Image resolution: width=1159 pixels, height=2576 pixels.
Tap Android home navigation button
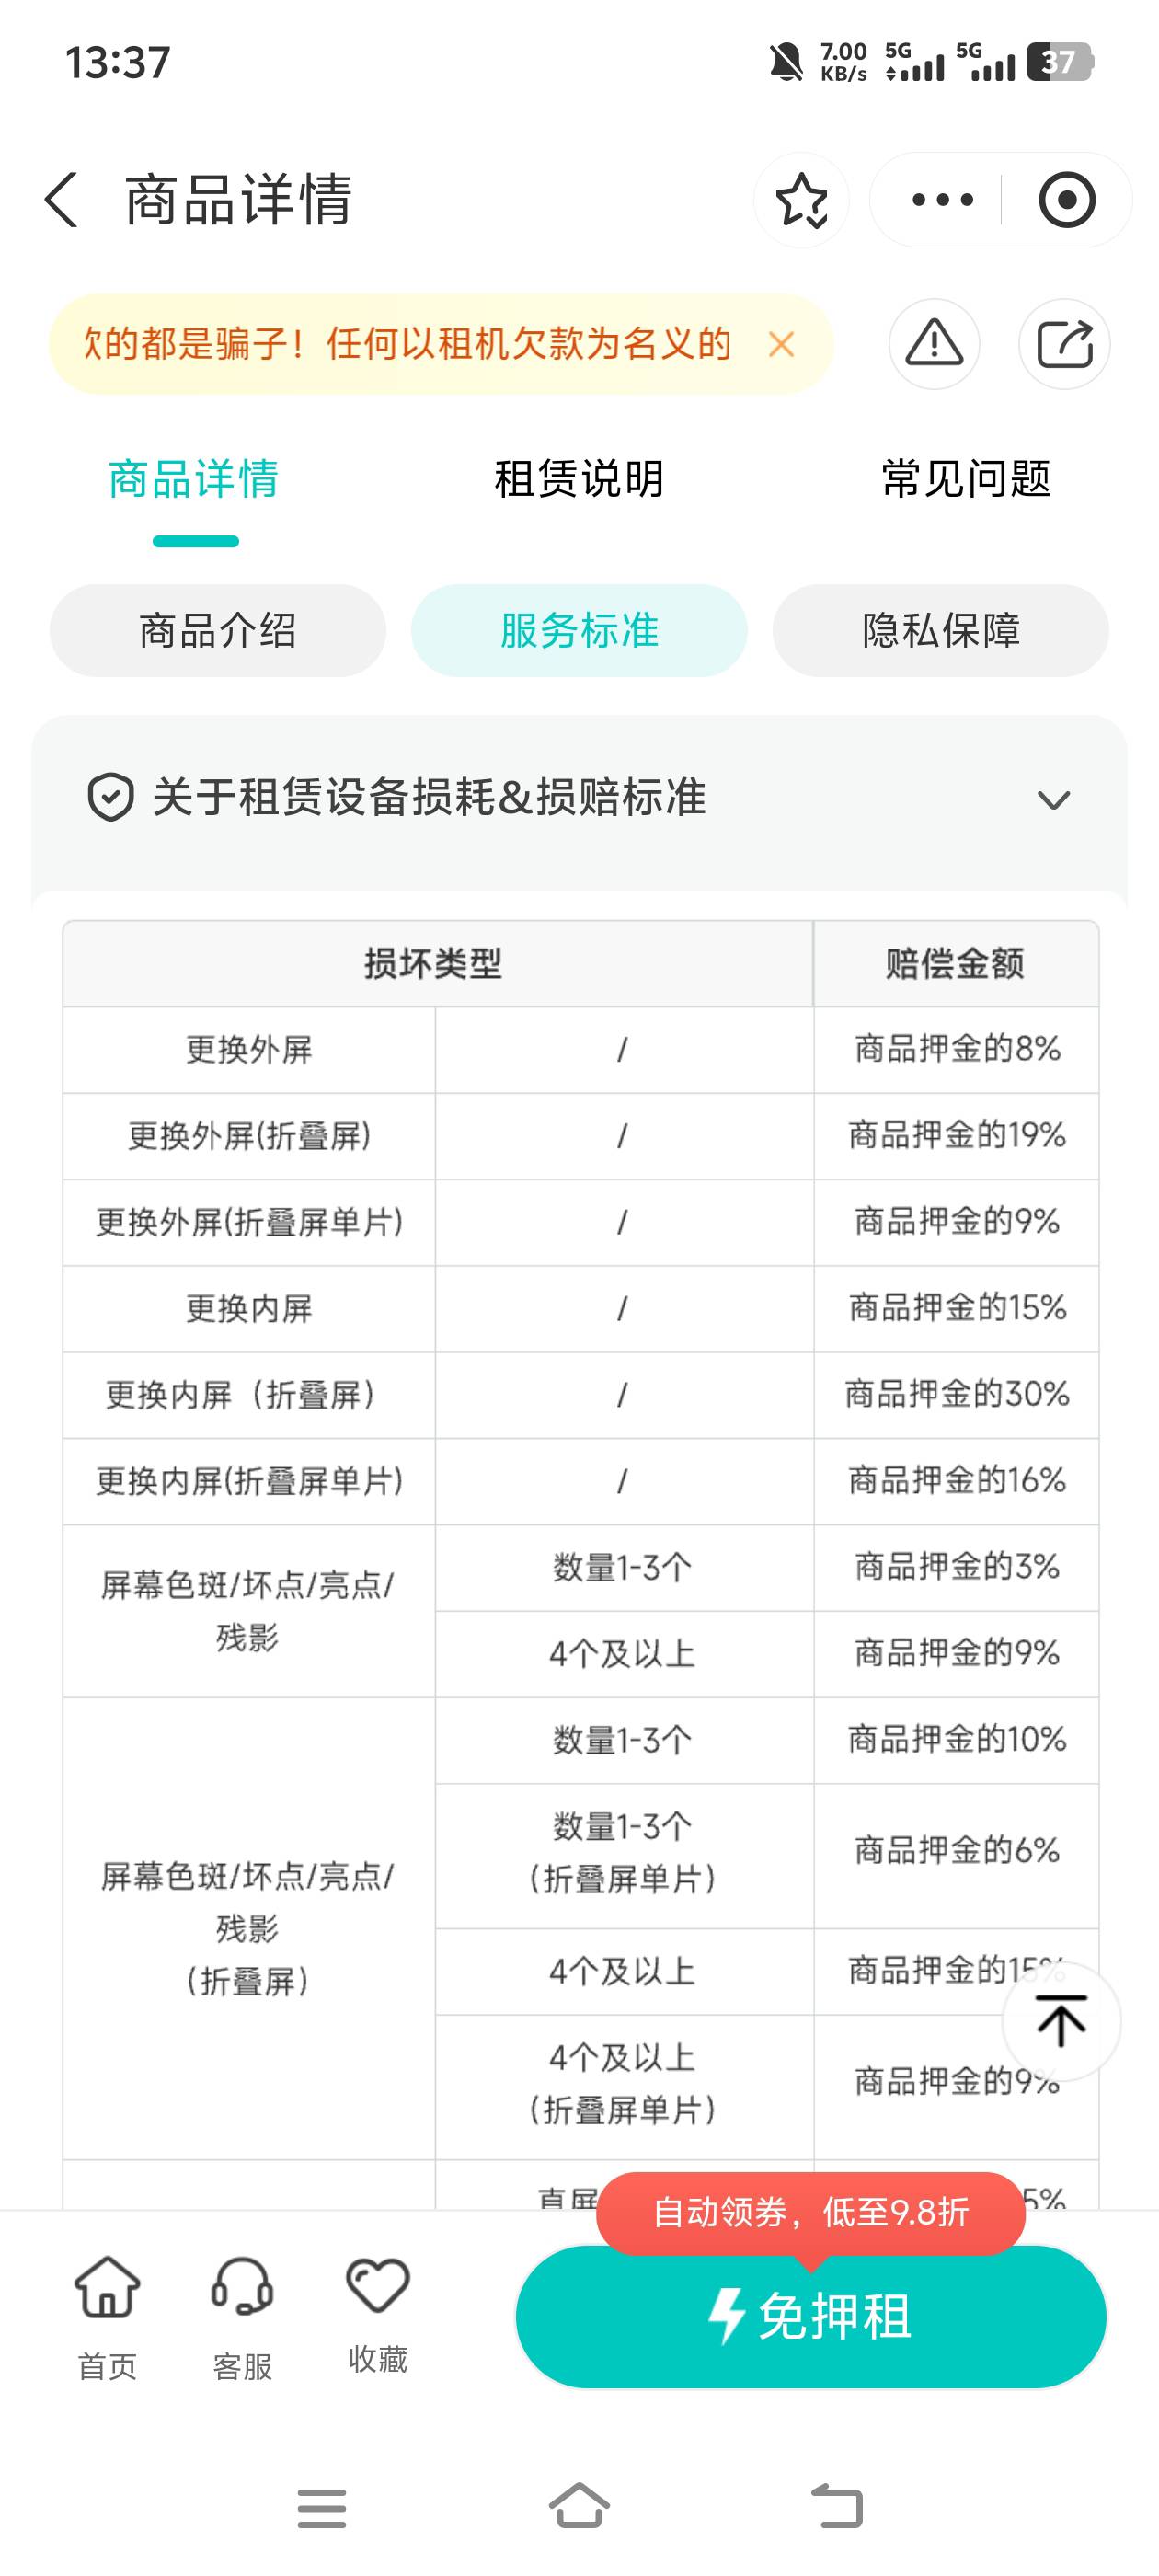point(580,2507)
